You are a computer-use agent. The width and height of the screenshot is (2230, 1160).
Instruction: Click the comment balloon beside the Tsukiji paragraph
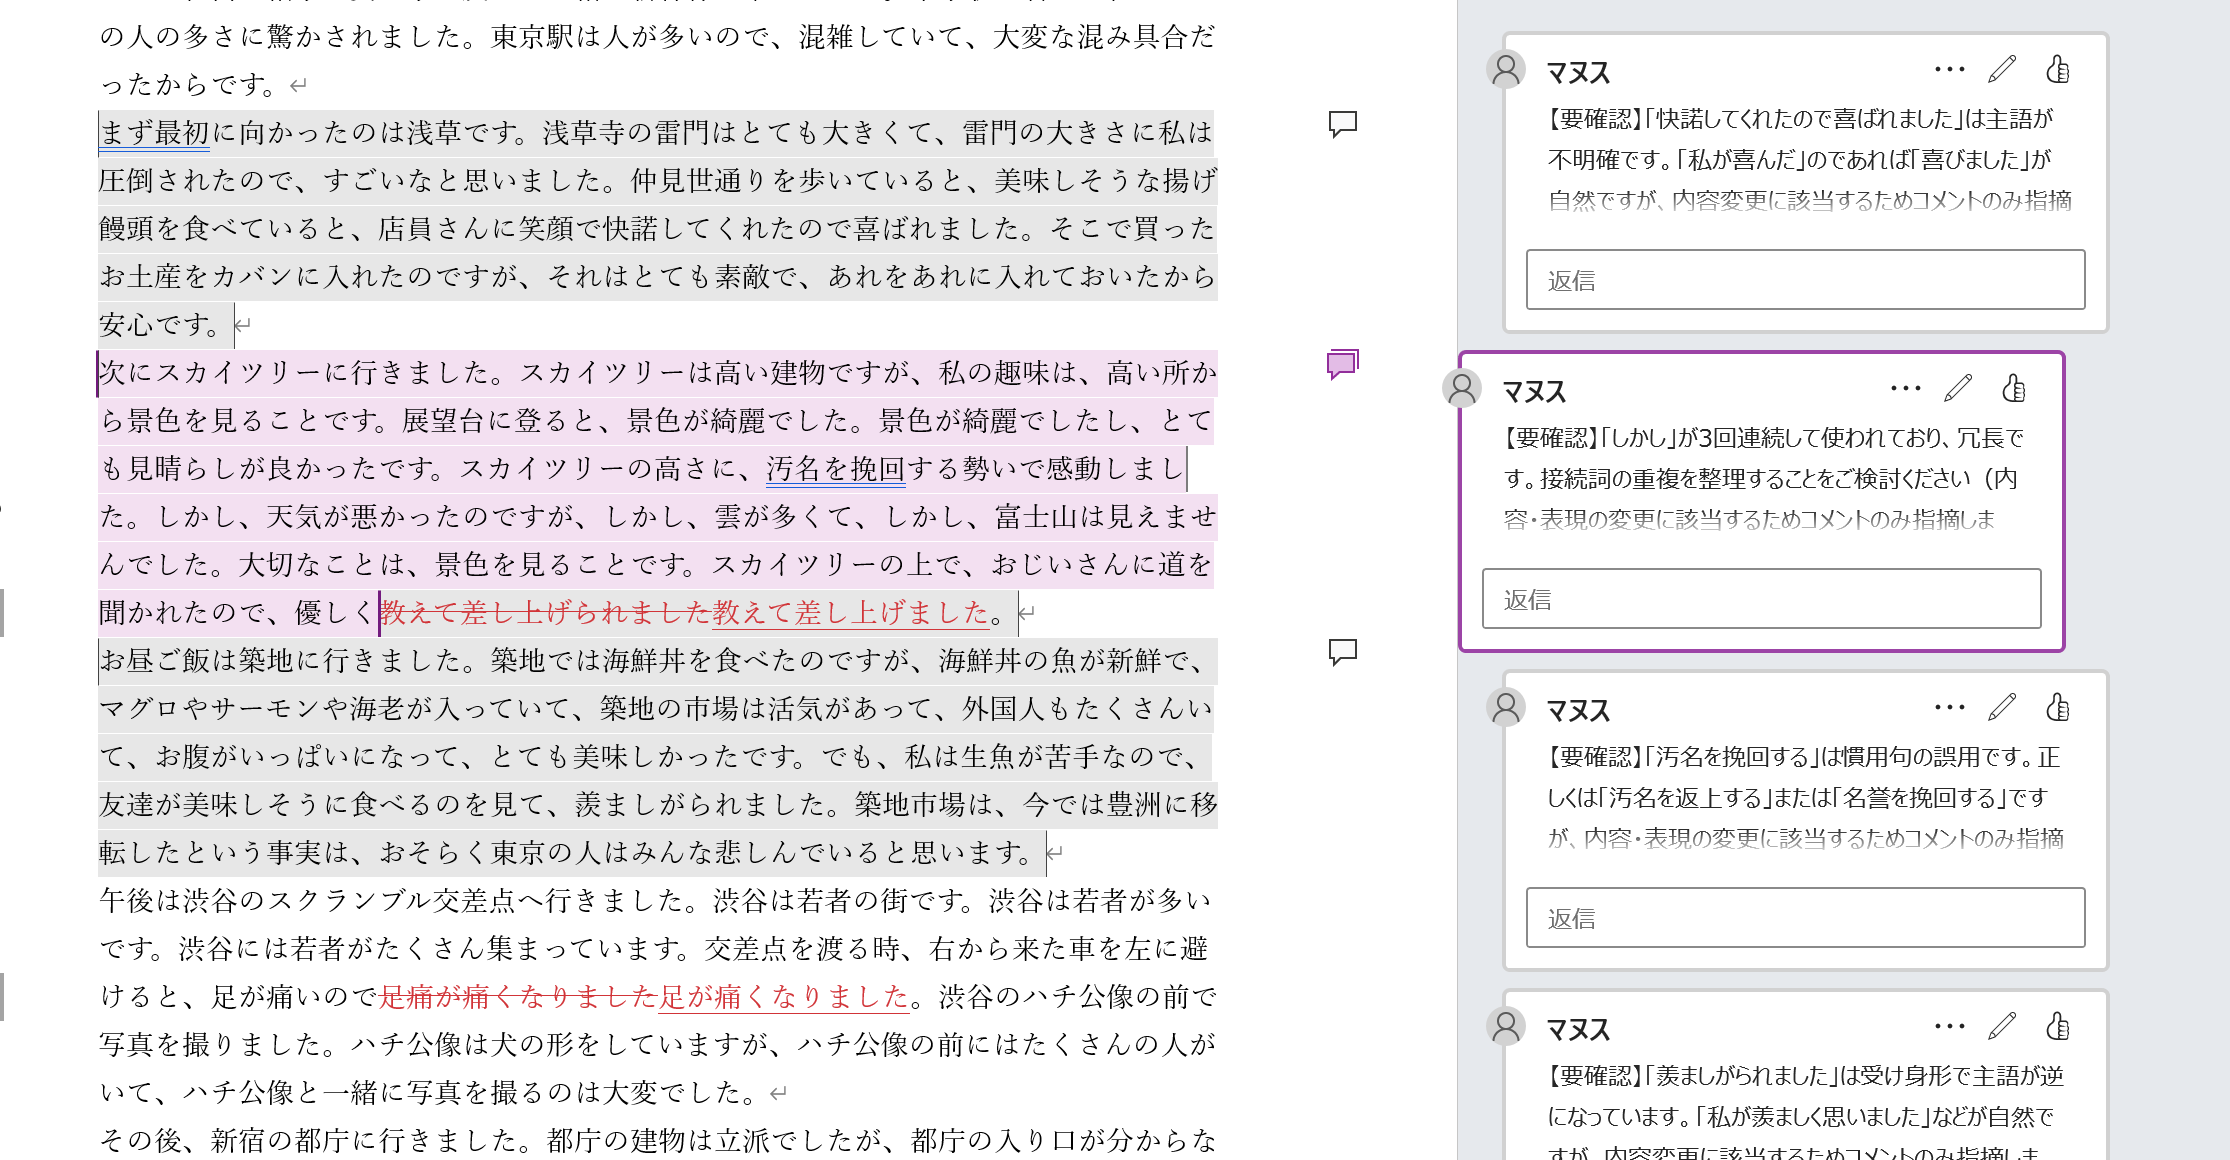[1342, 652]
